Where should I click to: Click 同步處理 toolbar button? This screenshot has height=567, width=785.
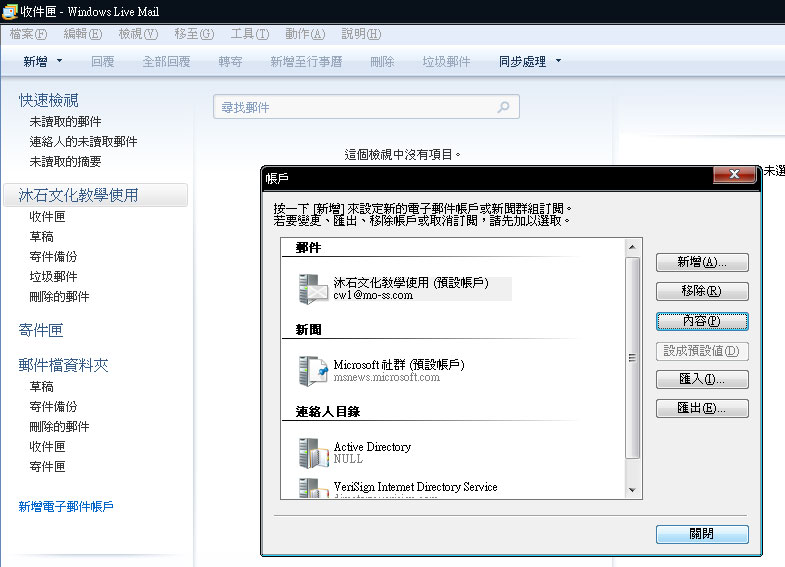(x=522, y=62)
